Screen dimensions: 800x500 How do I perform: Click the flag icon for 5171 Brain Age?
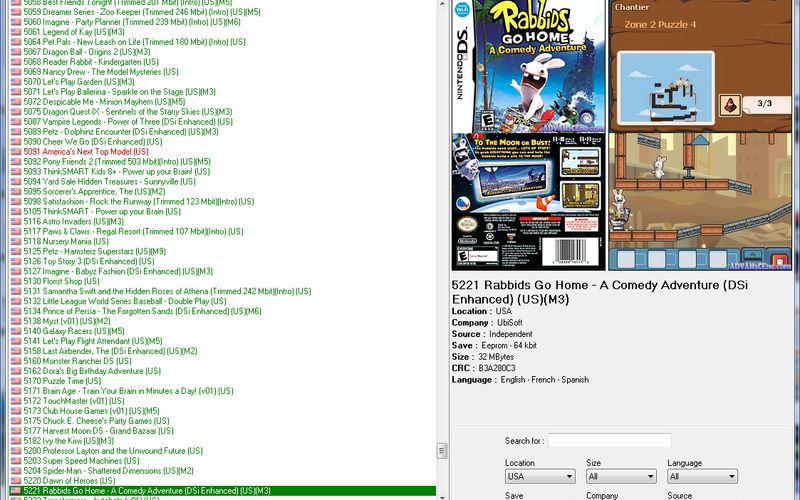pyautogui.click(x=15, y=391)
